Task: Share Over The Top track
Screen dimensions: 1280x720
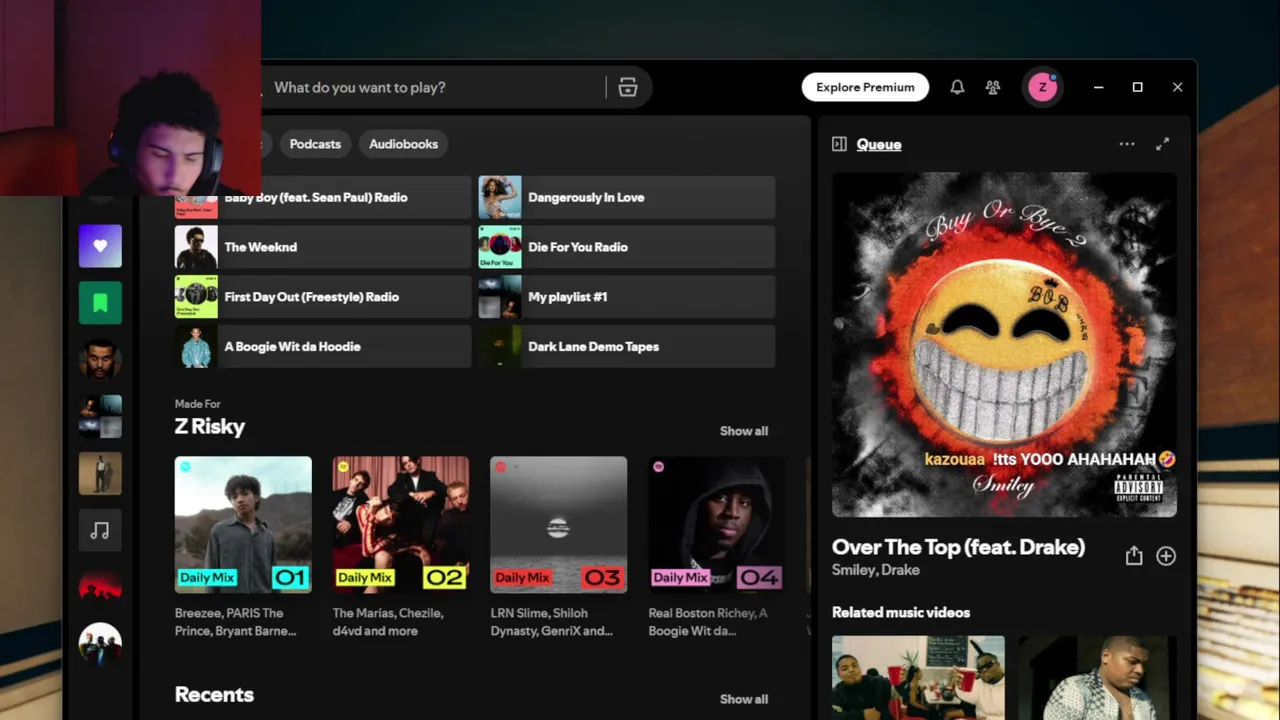Action: pyautogui.click(x=1134, y=556)
